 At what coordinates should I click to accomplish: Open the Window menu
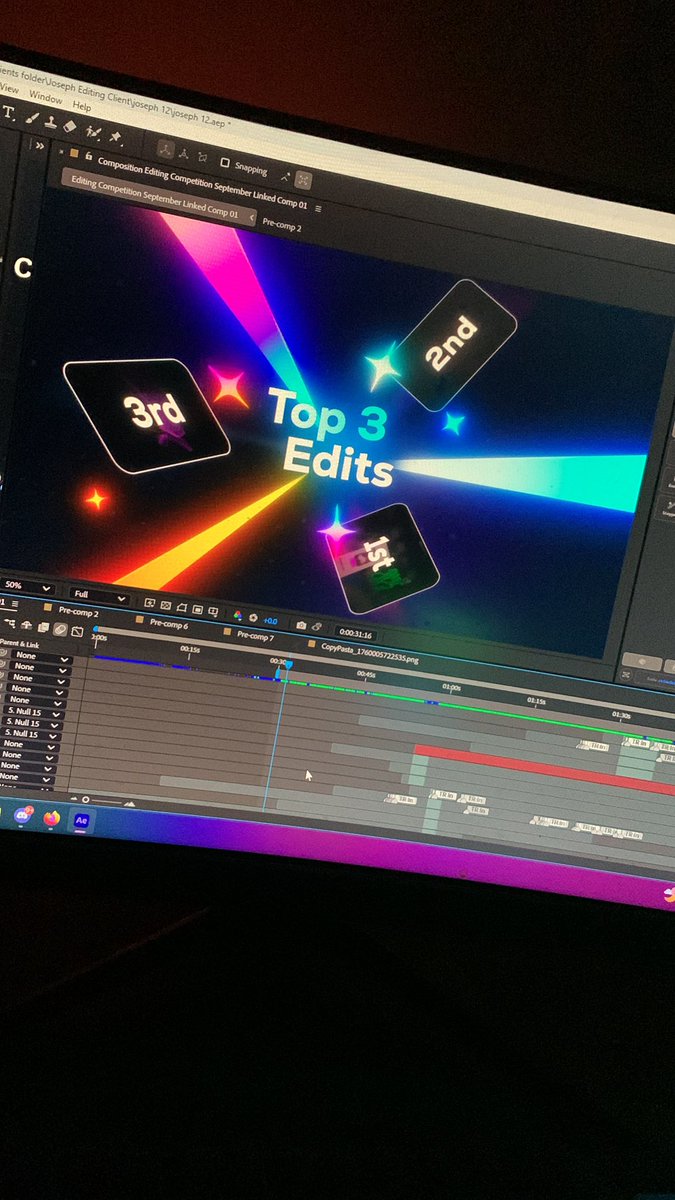45,97
